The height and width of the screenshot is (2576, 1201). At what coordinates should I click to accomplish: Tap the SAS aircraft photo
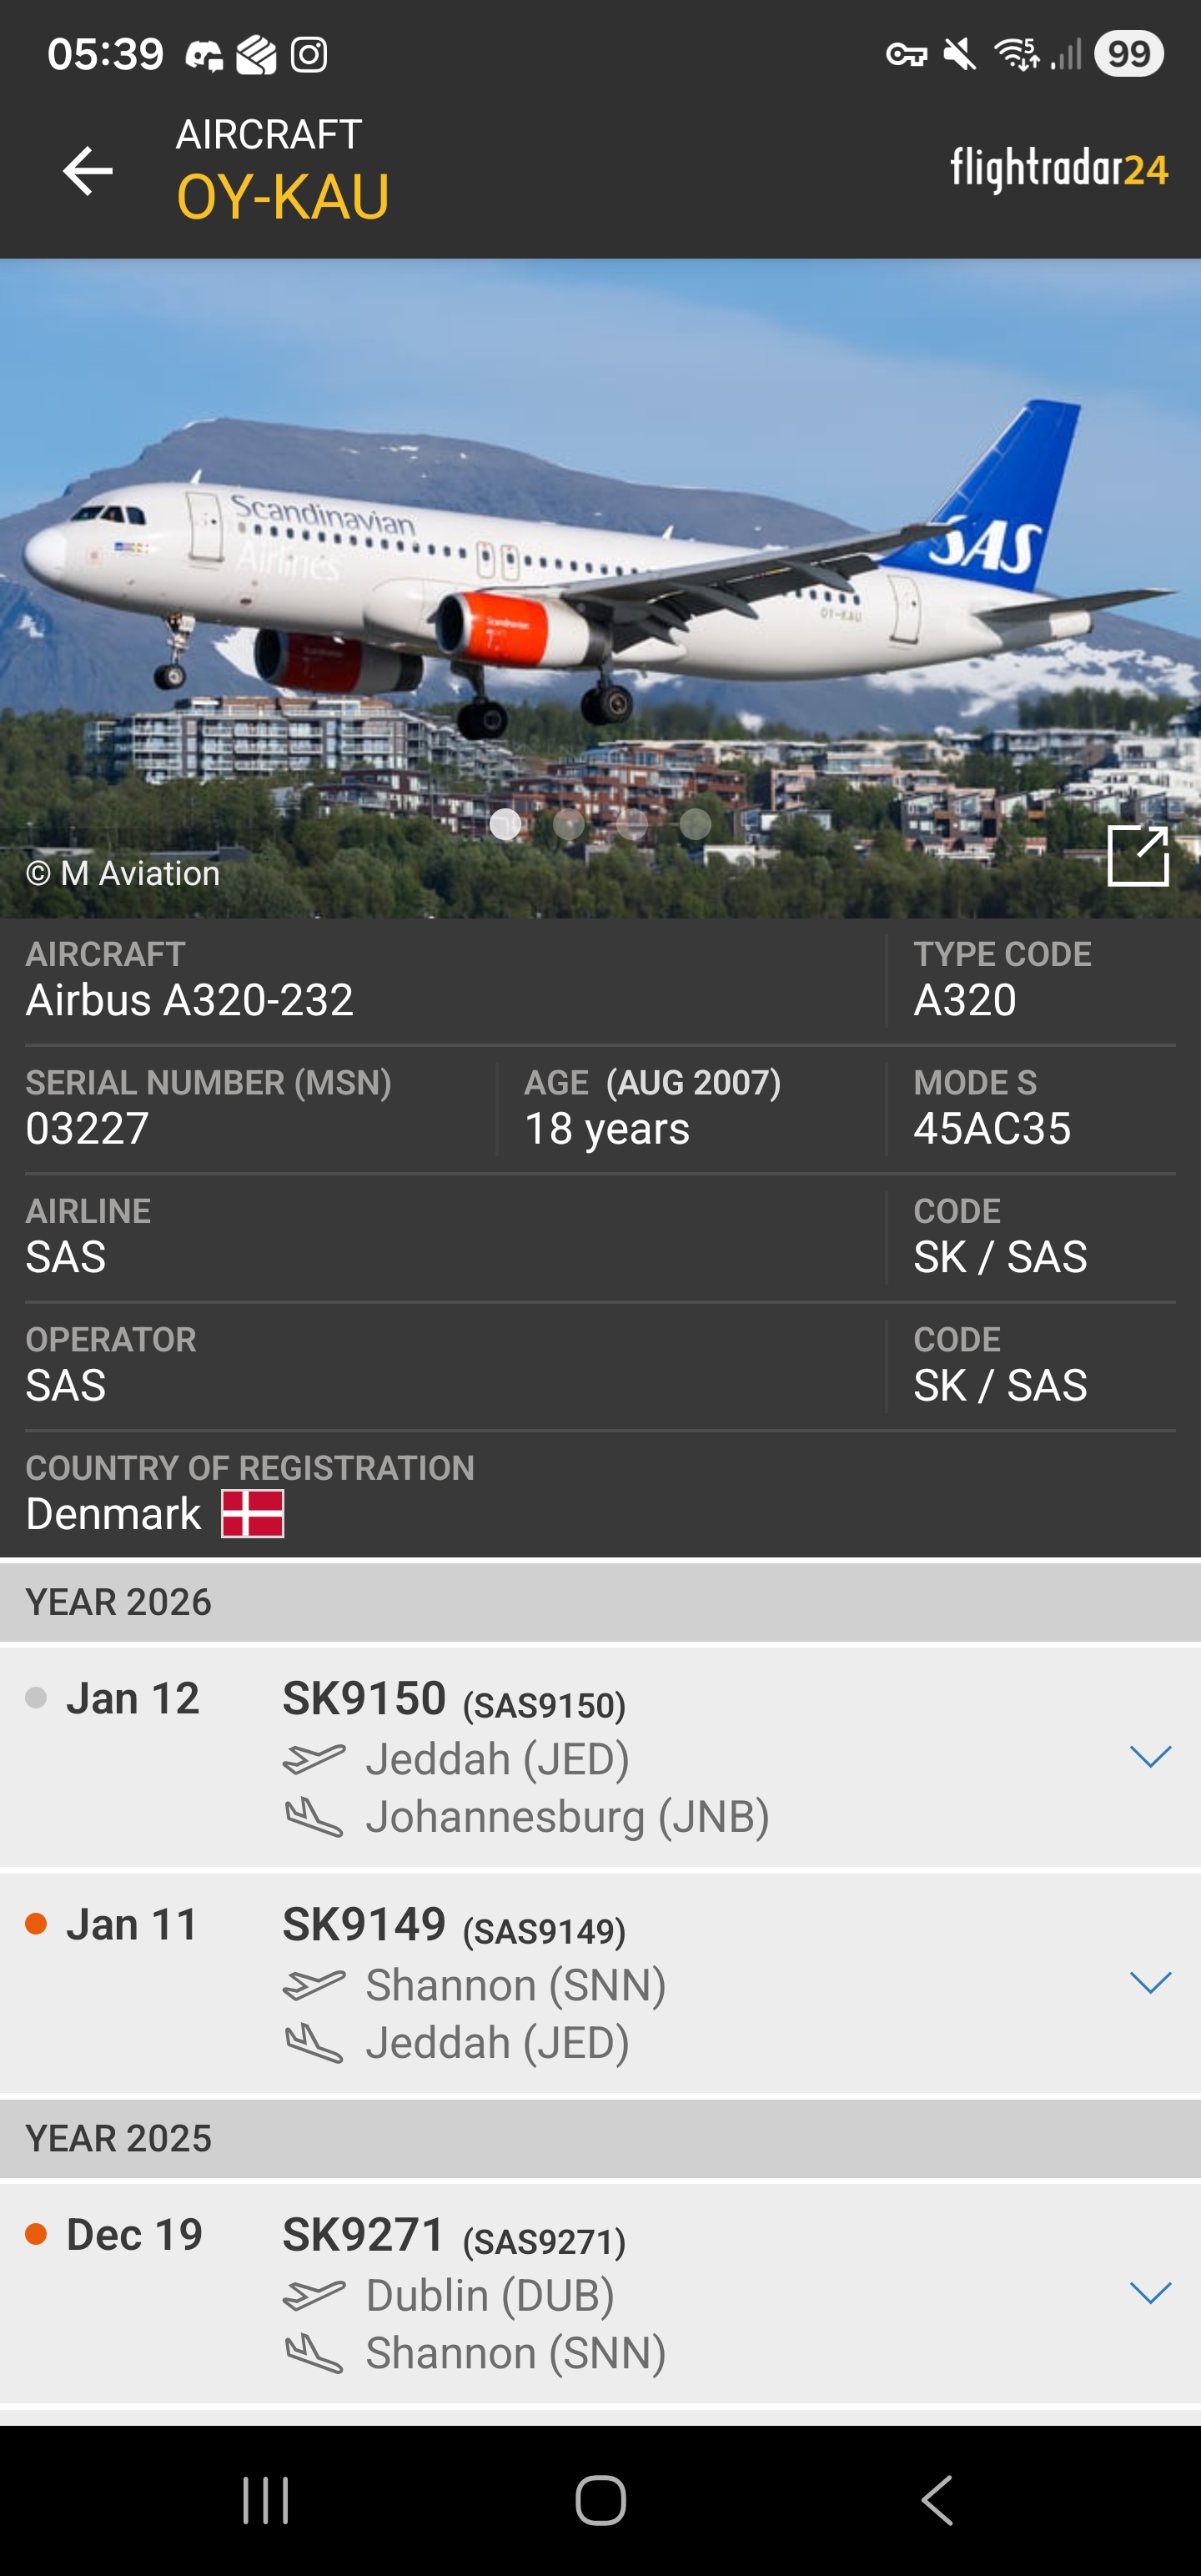(x=600, y=560)
